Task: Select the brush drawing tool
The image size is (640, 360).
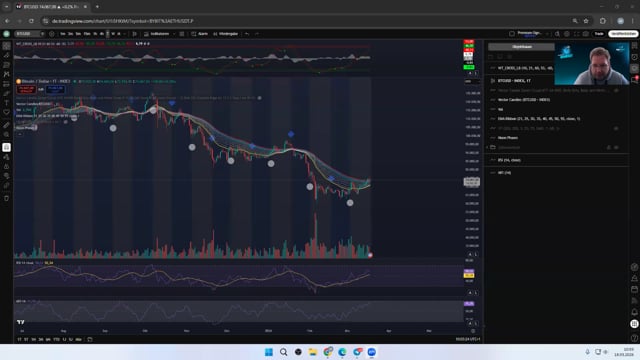Action: click(x=7, y=93)
